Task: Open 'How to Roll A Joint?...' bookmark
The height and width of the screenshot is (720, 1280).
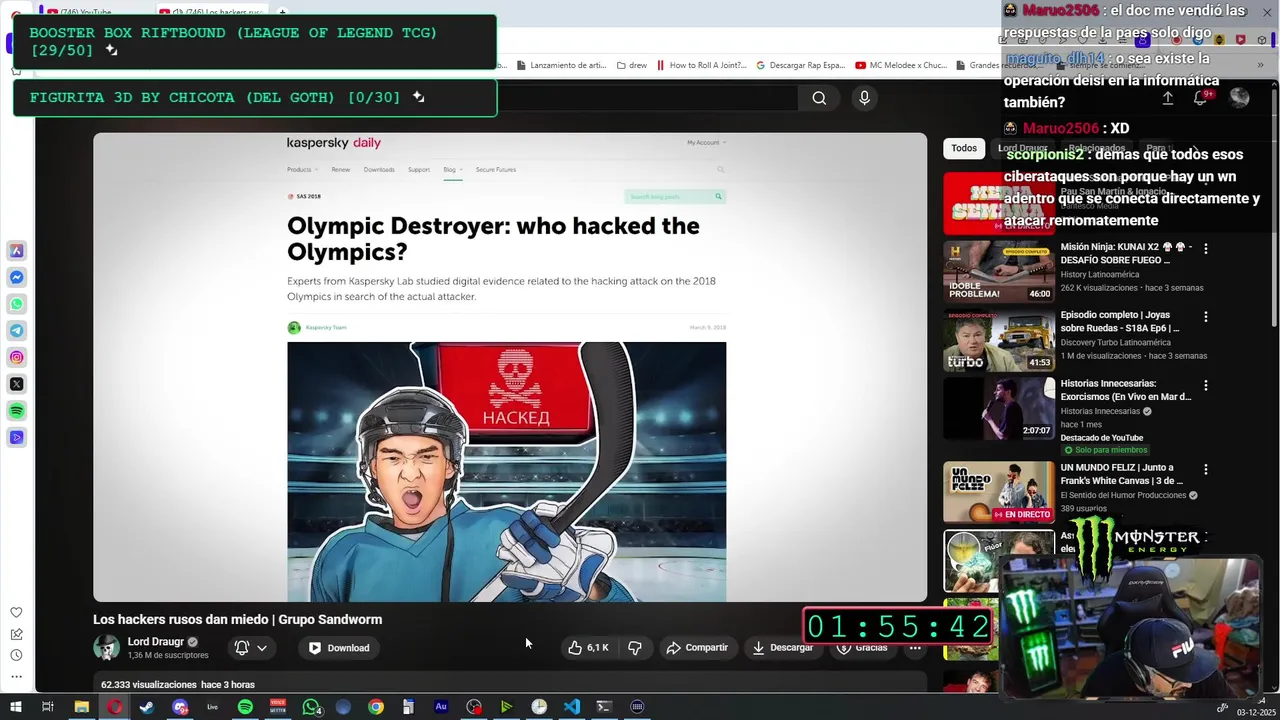Action: point(701,65)
